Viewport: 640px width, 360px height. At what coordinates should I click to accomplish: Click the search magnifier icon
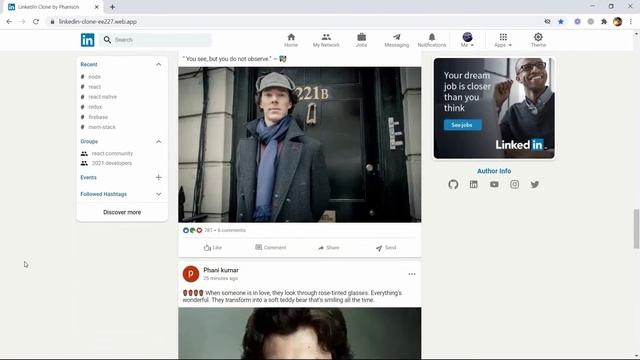coord(107,40)
